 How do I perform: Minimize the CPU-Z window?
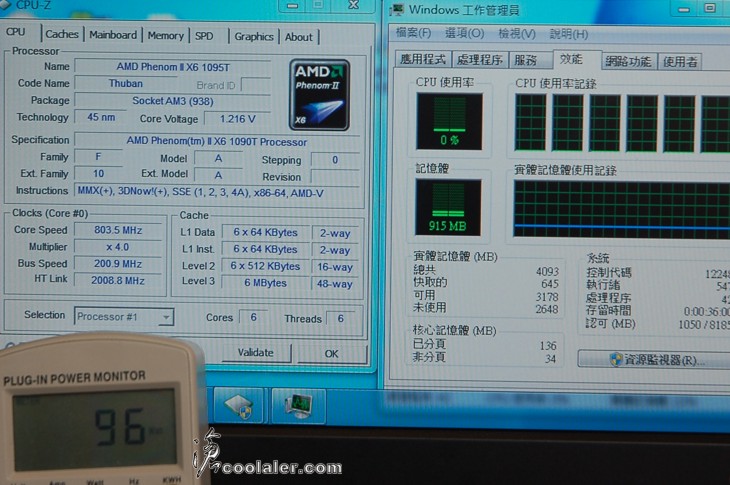tap(292, 6)
